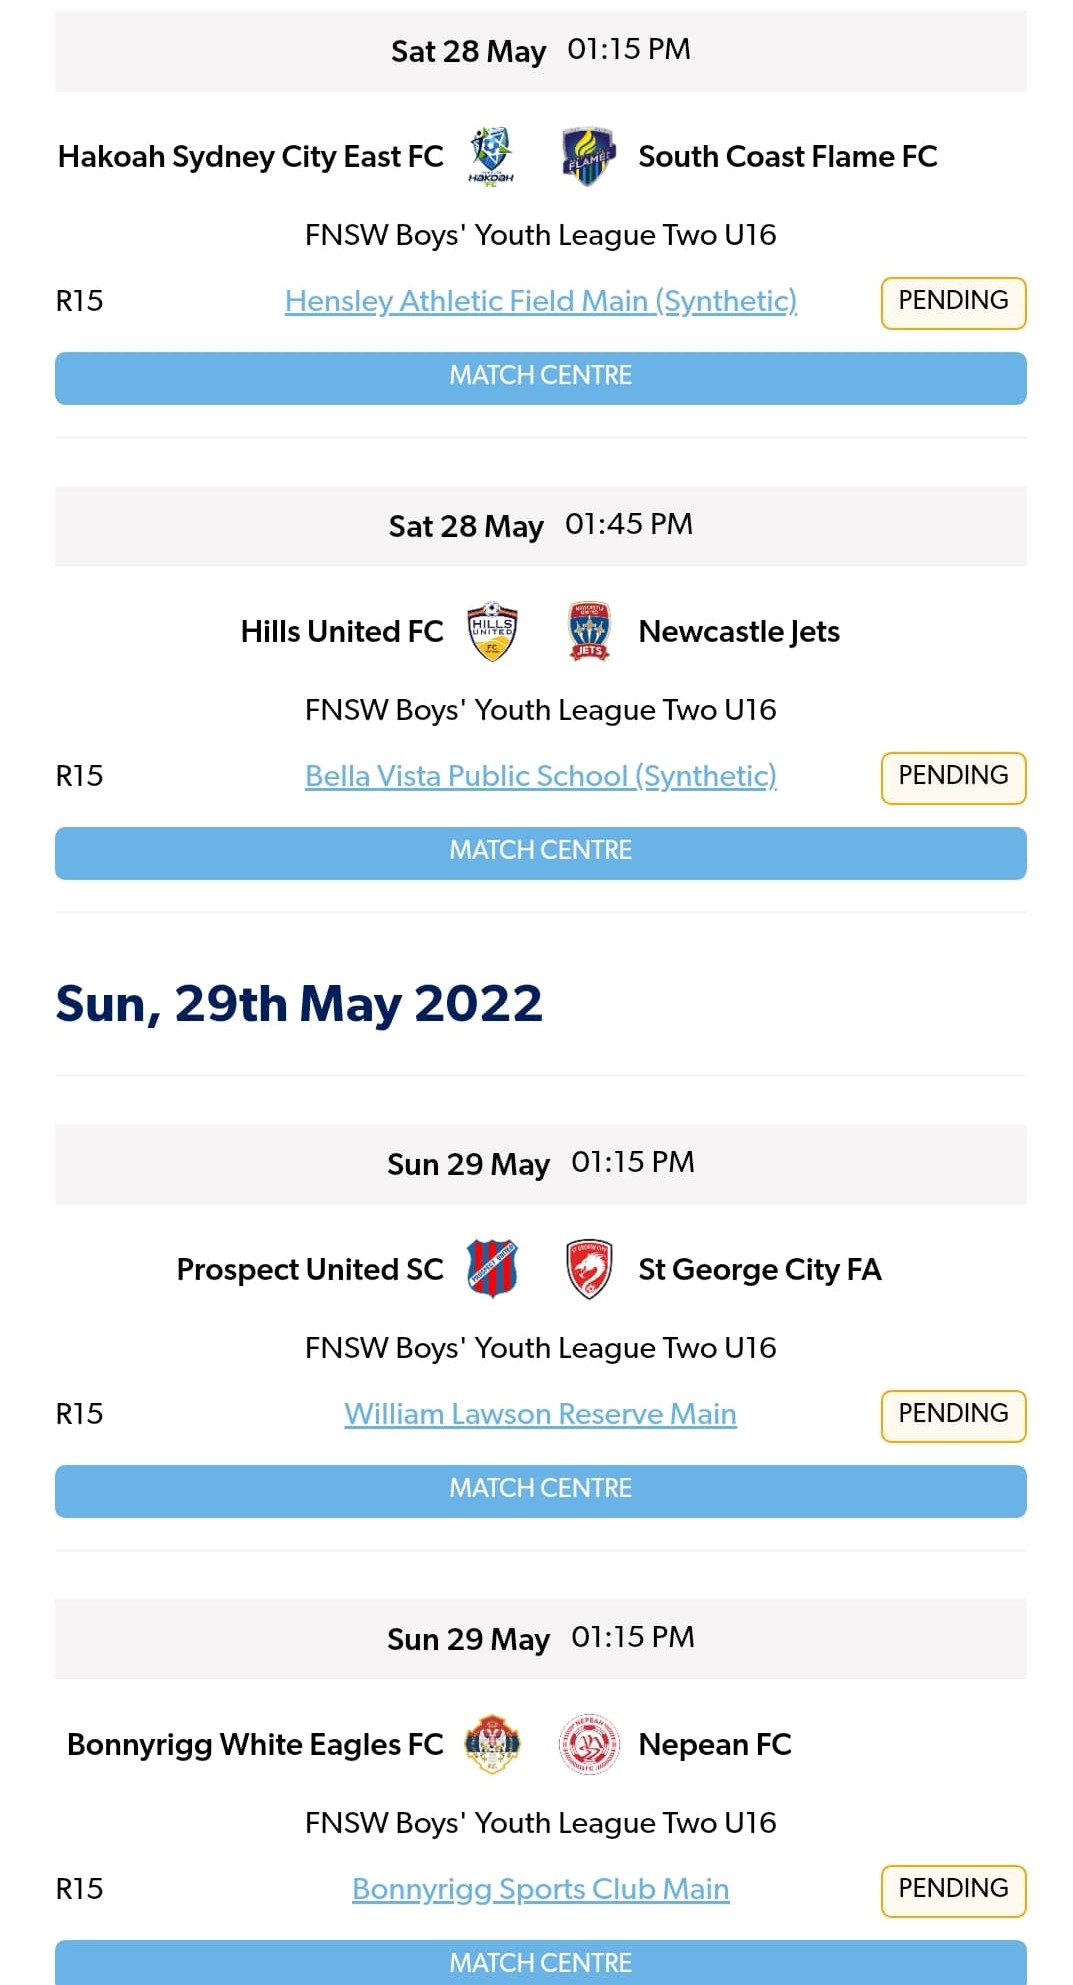Viewport: 1073px width, 1985px height.
Task: Select the St George City FA logo
Action: [x=590, y=1269]
